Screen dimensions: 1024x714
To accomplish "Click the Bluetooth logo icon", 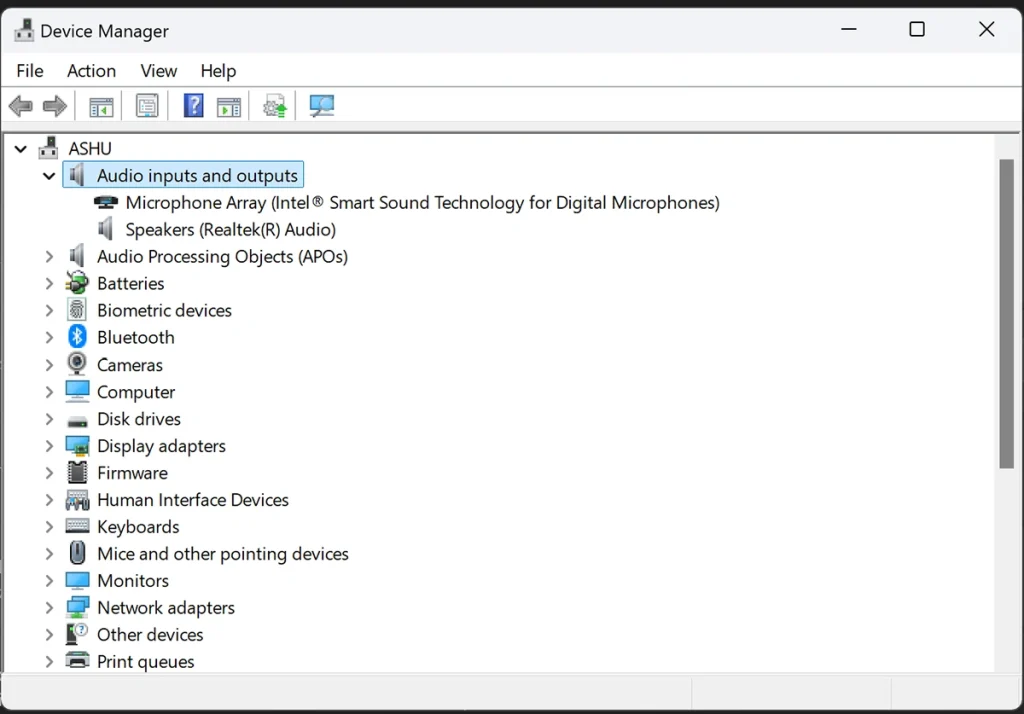I will pos(77,337).
